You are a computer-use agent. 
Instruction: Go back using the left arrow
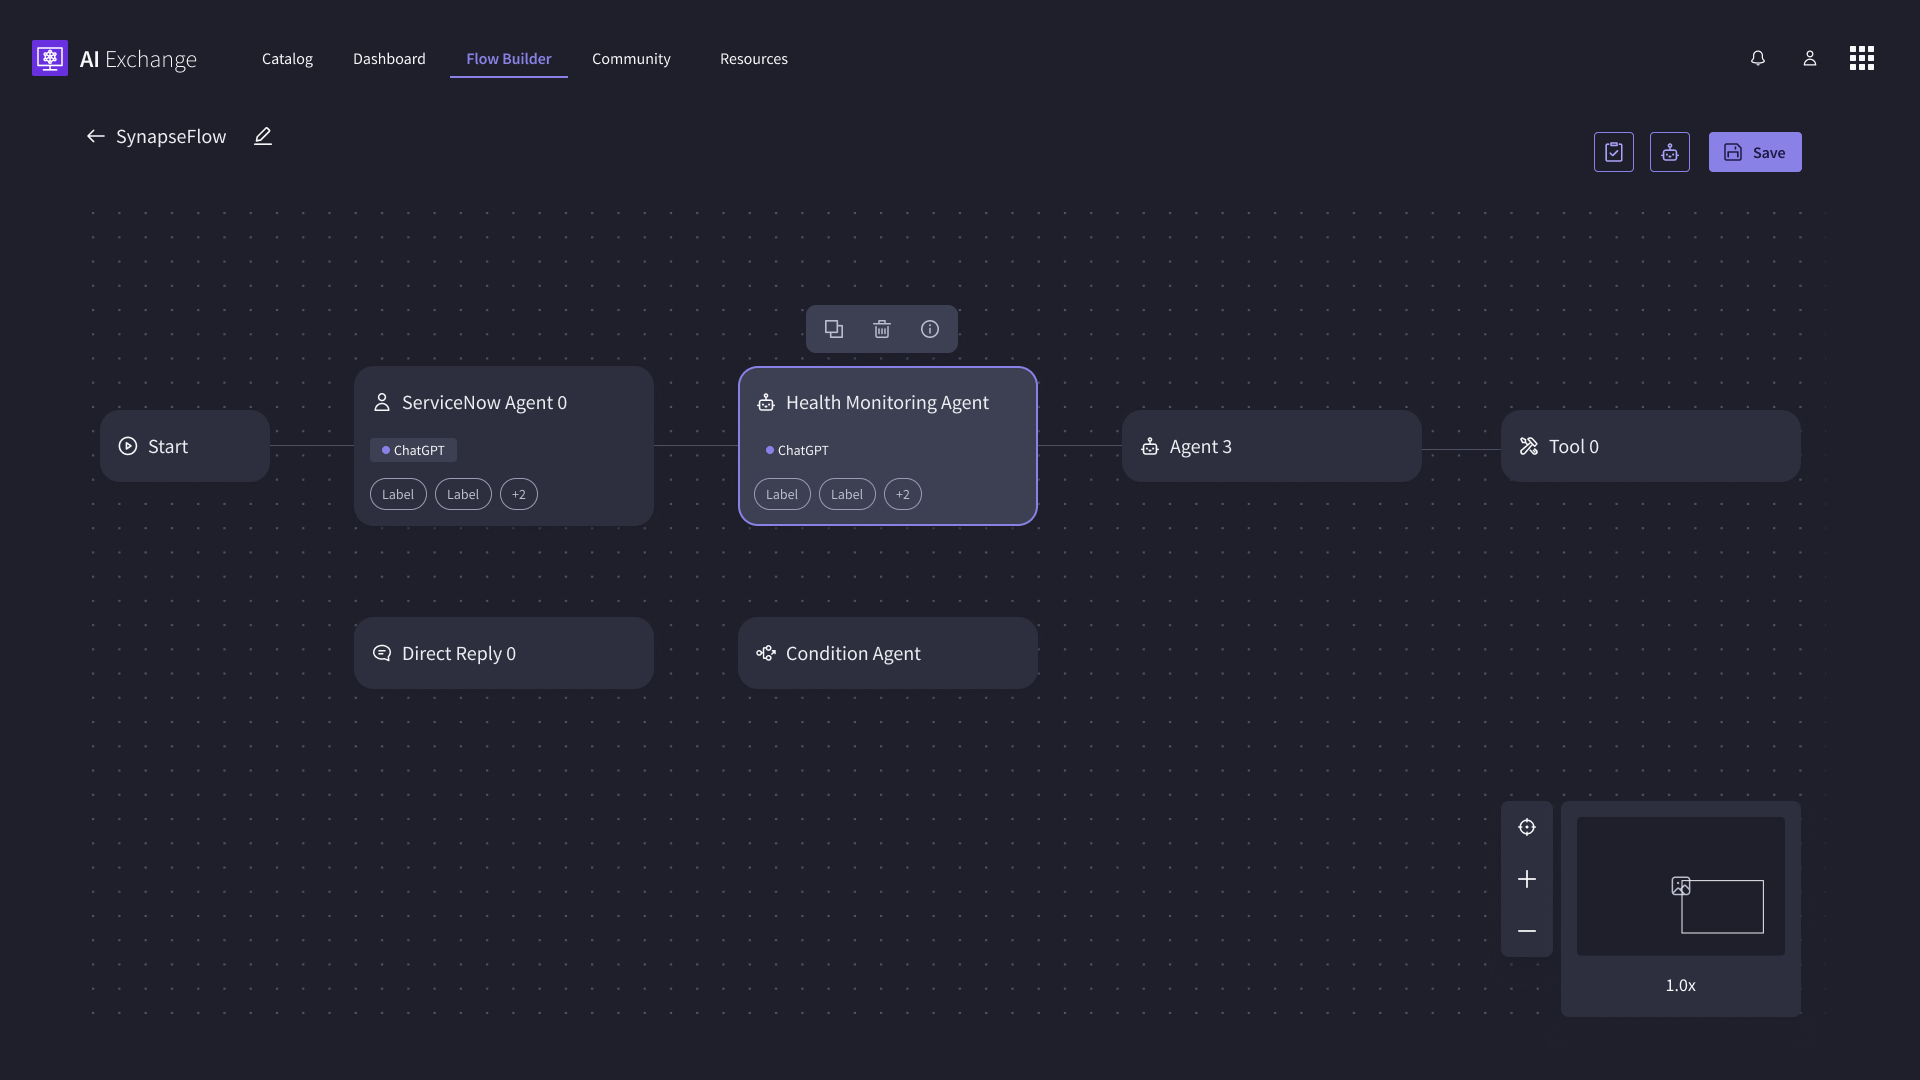click(x=95, y=137)
